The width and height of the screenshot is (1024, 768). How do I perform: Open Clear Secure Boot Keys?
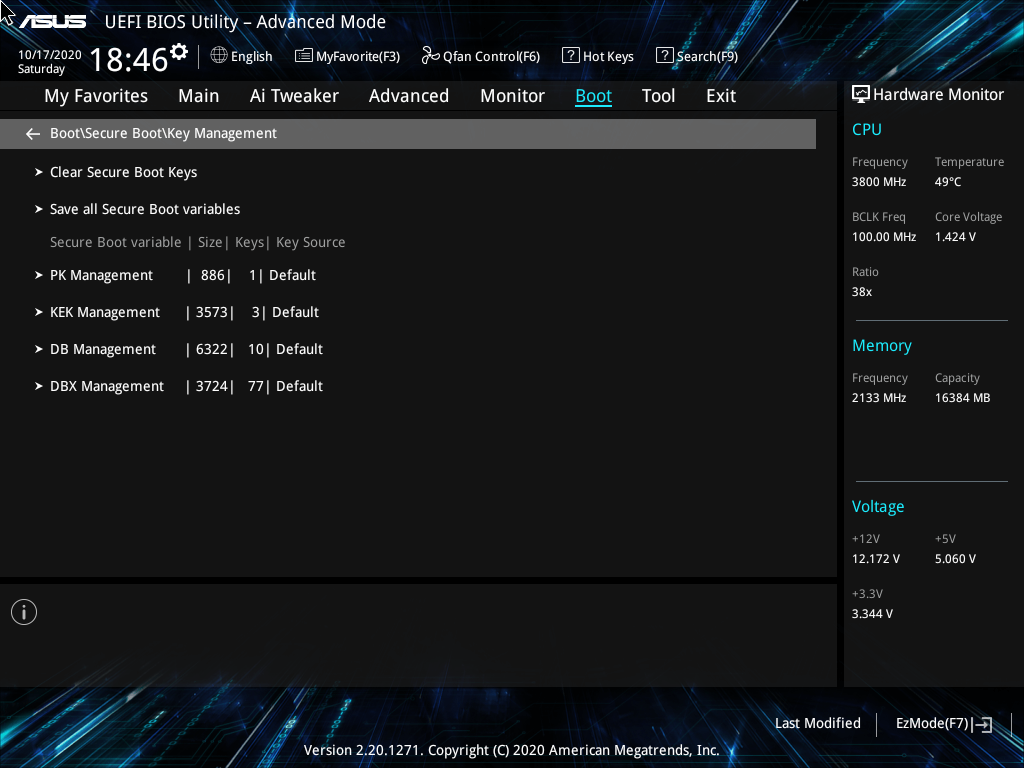(123, 172)
